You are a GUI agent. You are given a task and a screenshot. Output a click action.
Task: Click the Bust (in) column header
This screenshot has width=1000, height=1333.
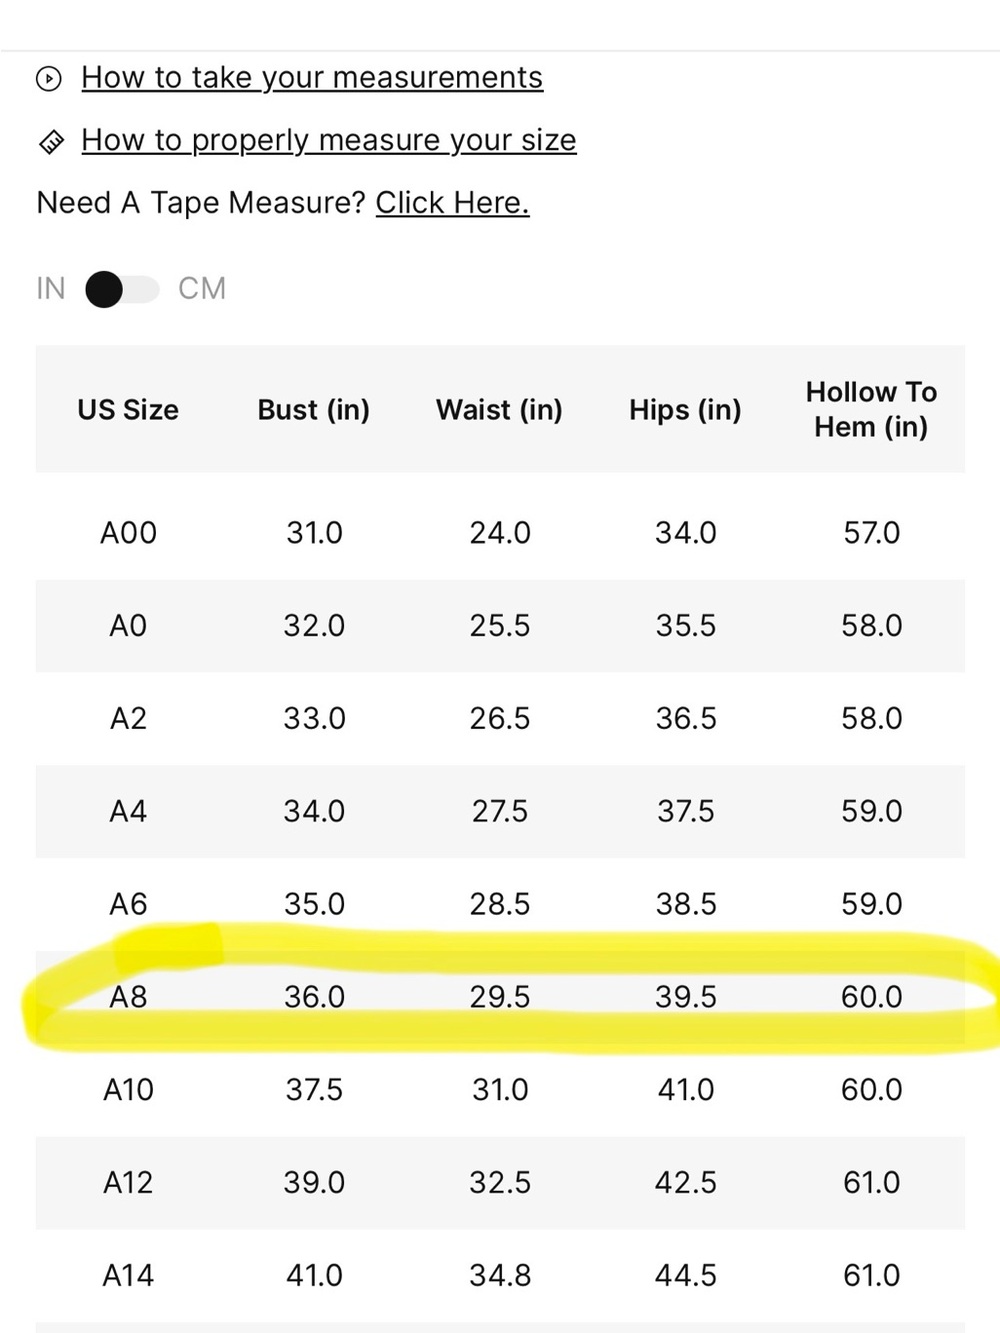click(314, 410)
